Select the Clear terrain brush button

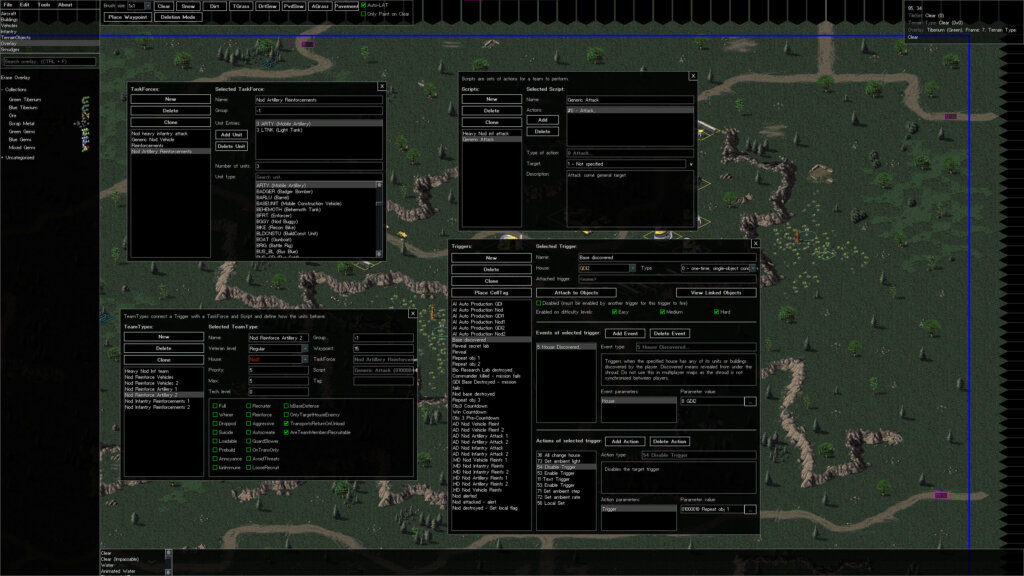click(164, 6)
